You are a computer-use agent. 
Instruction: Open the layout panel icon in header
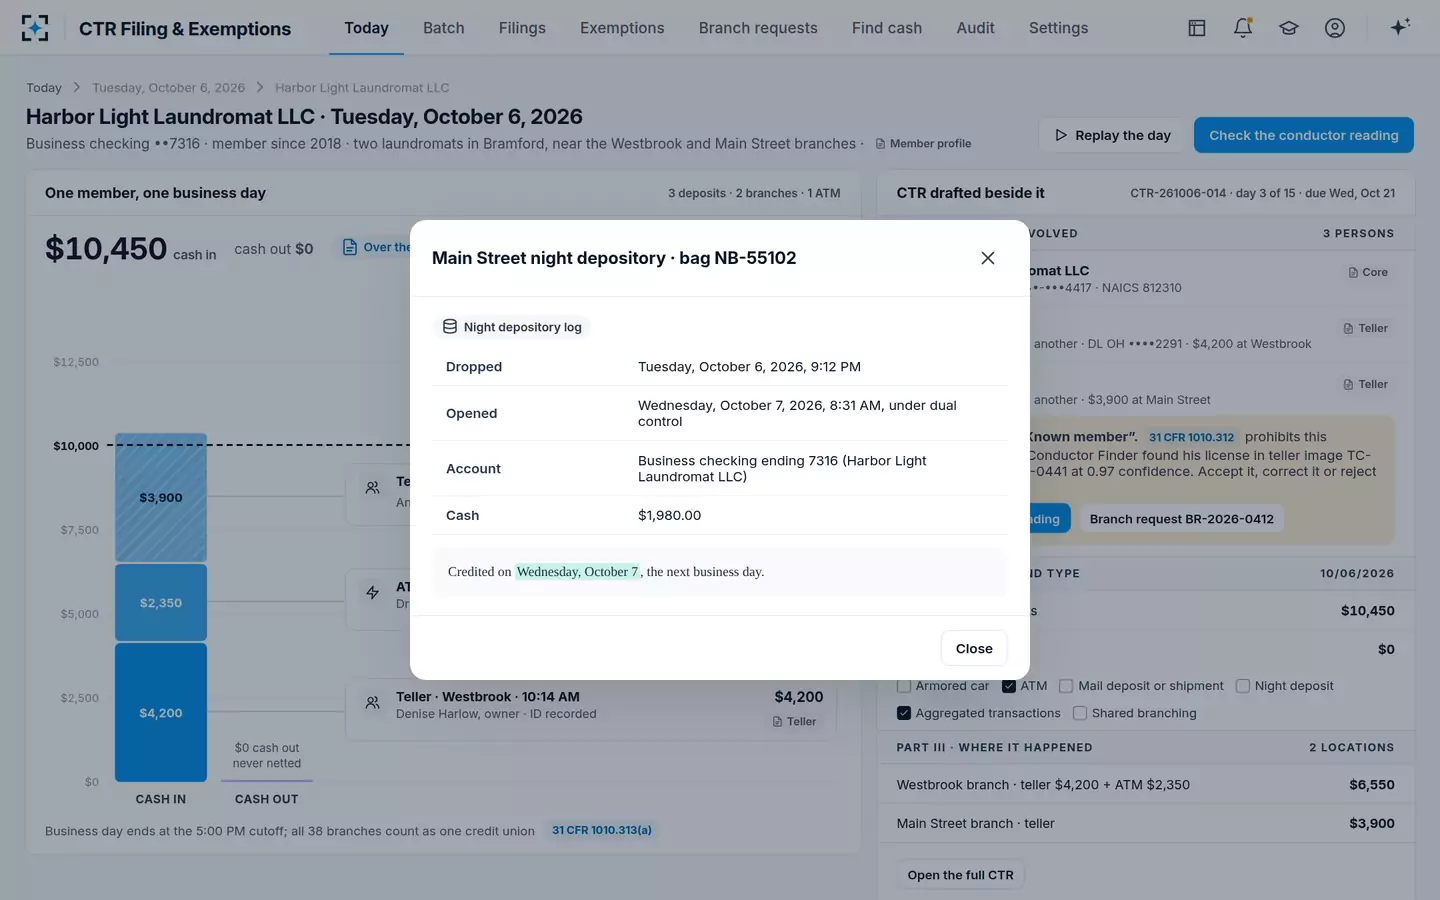click(1197, 28)
